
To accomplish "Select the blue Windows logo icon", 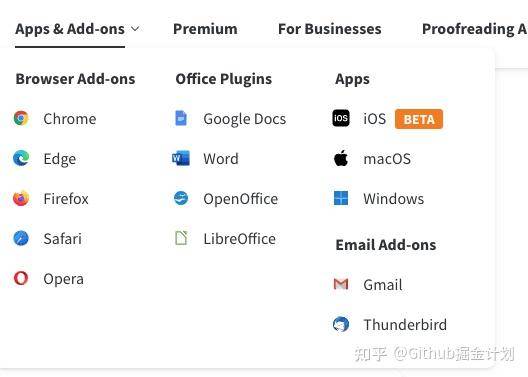I will pos(341,198).
